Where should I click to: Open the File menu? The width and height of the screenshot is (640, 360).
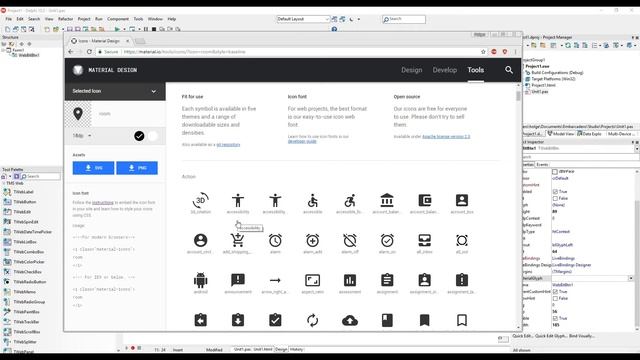(9, 19)
